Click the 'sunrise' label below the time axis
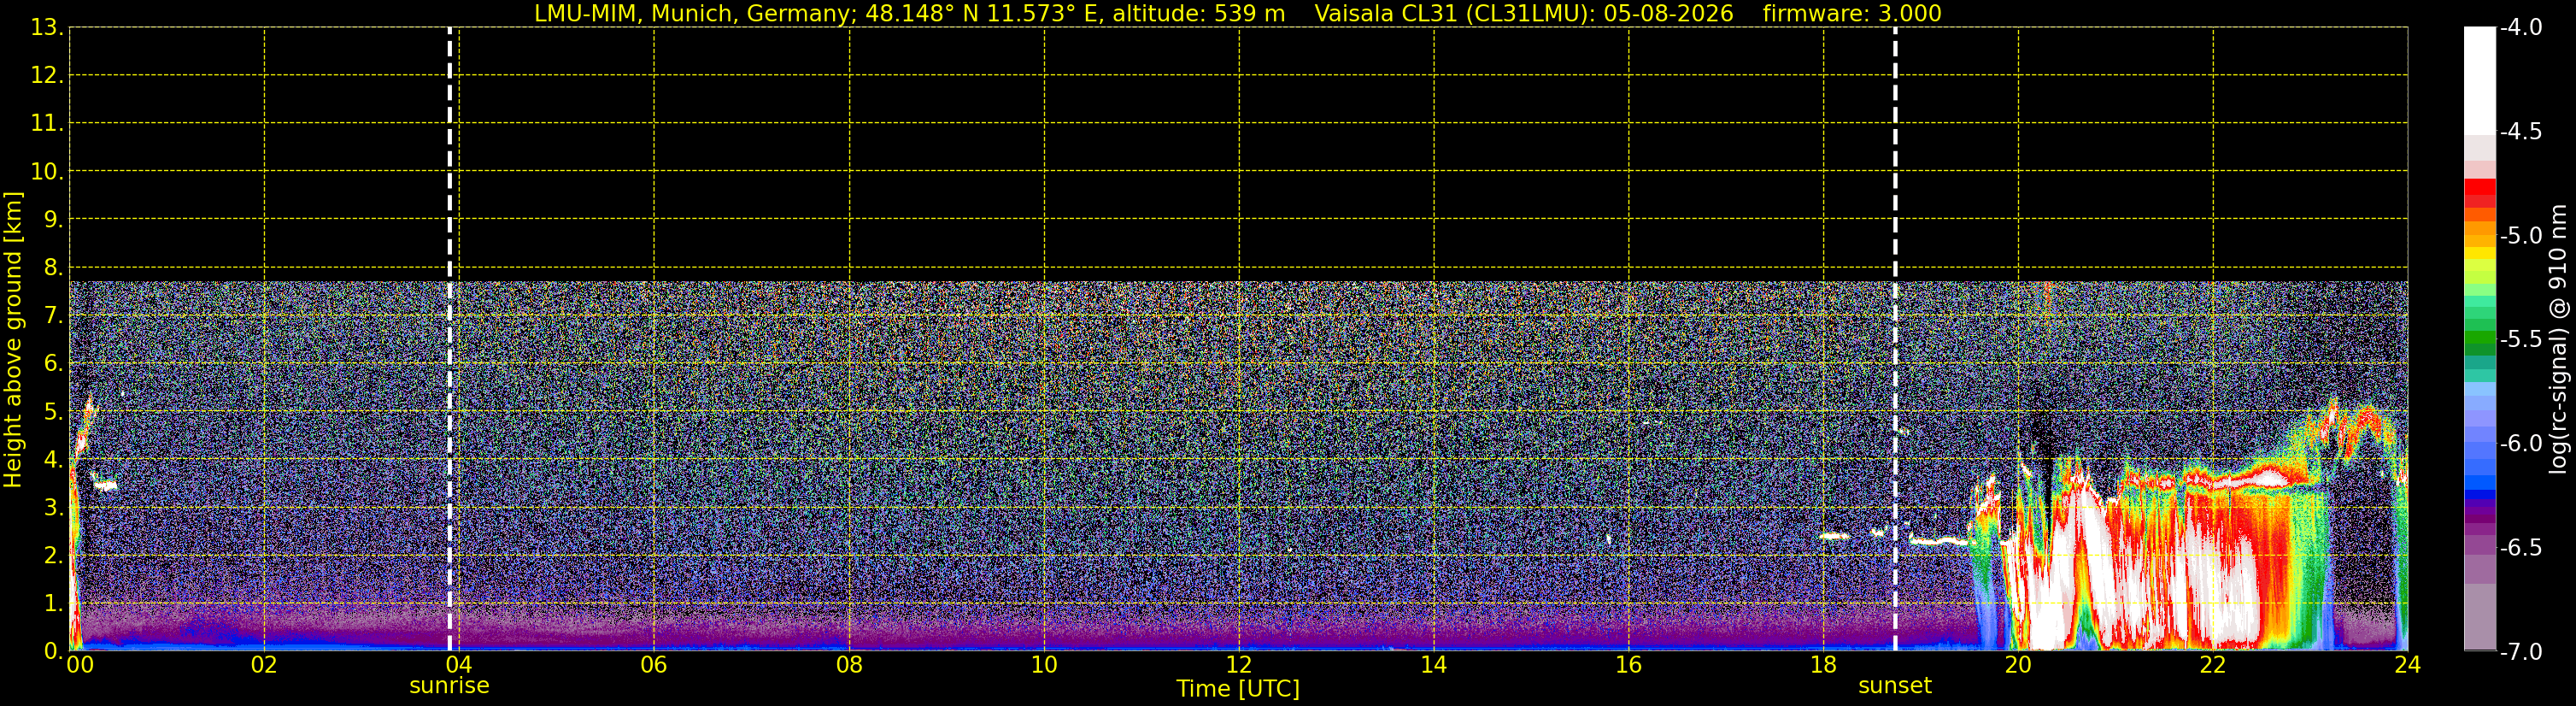 [449, 686]
